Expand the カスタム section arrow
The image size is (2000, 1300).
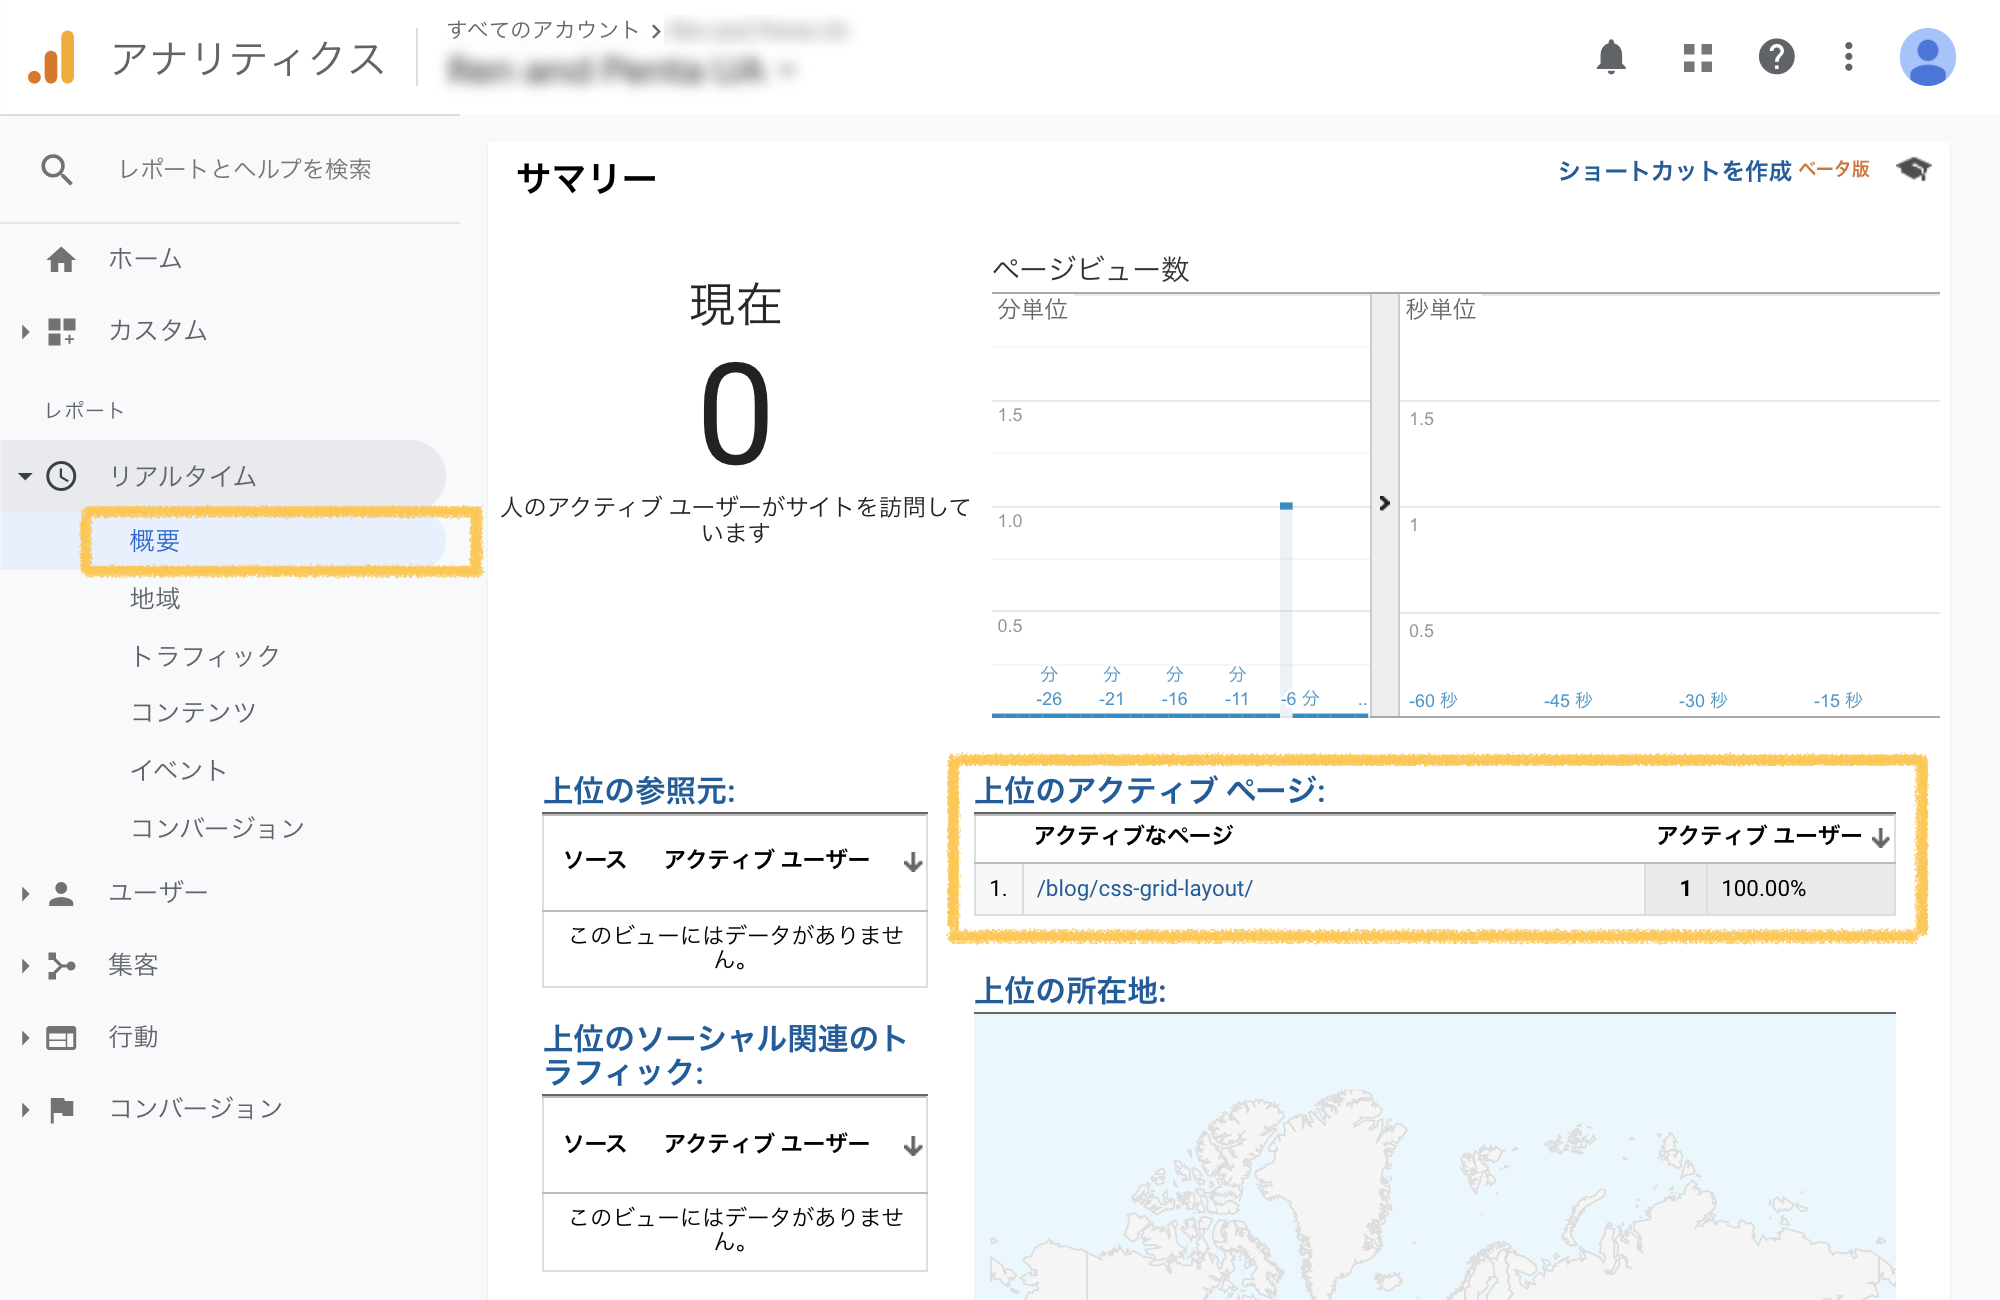point(25,331)
